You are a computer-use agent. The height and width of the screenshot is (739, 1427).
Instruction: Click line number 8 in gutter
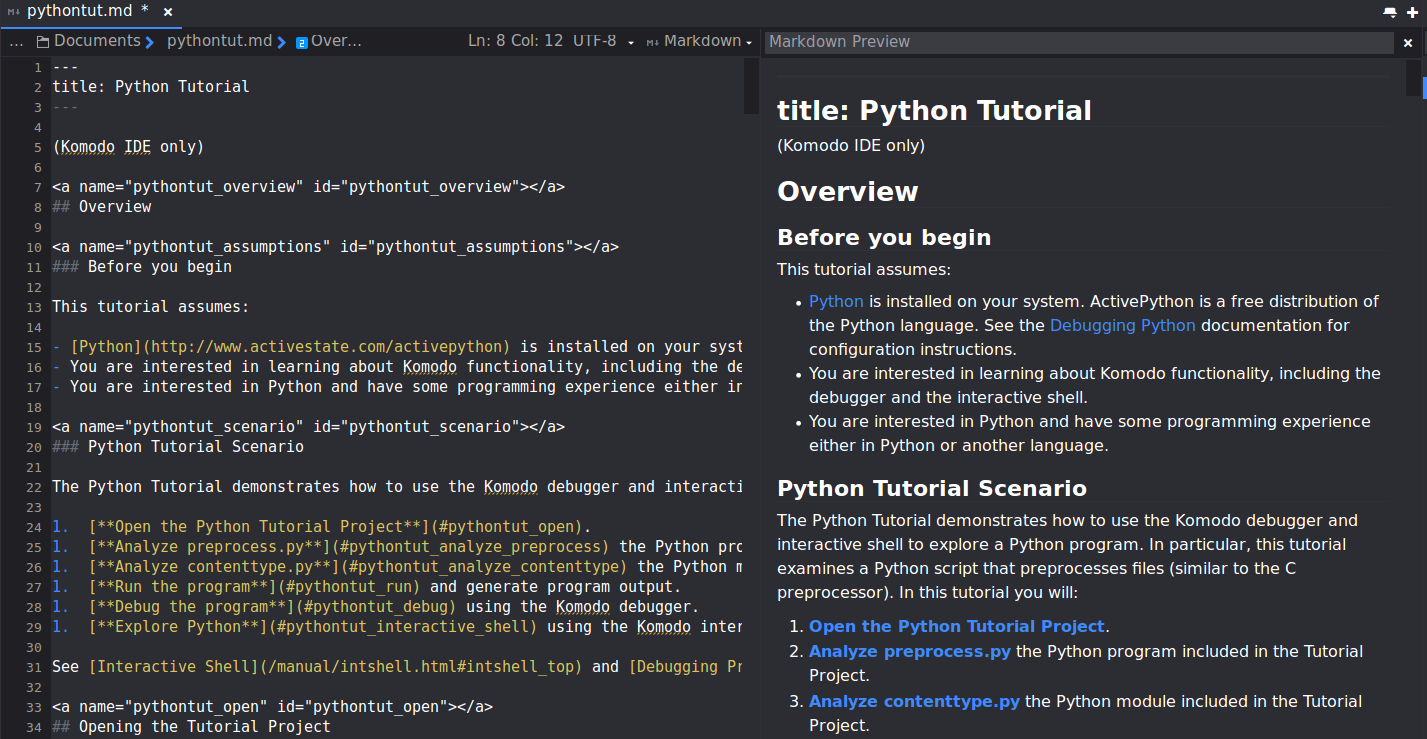(37, 207)
